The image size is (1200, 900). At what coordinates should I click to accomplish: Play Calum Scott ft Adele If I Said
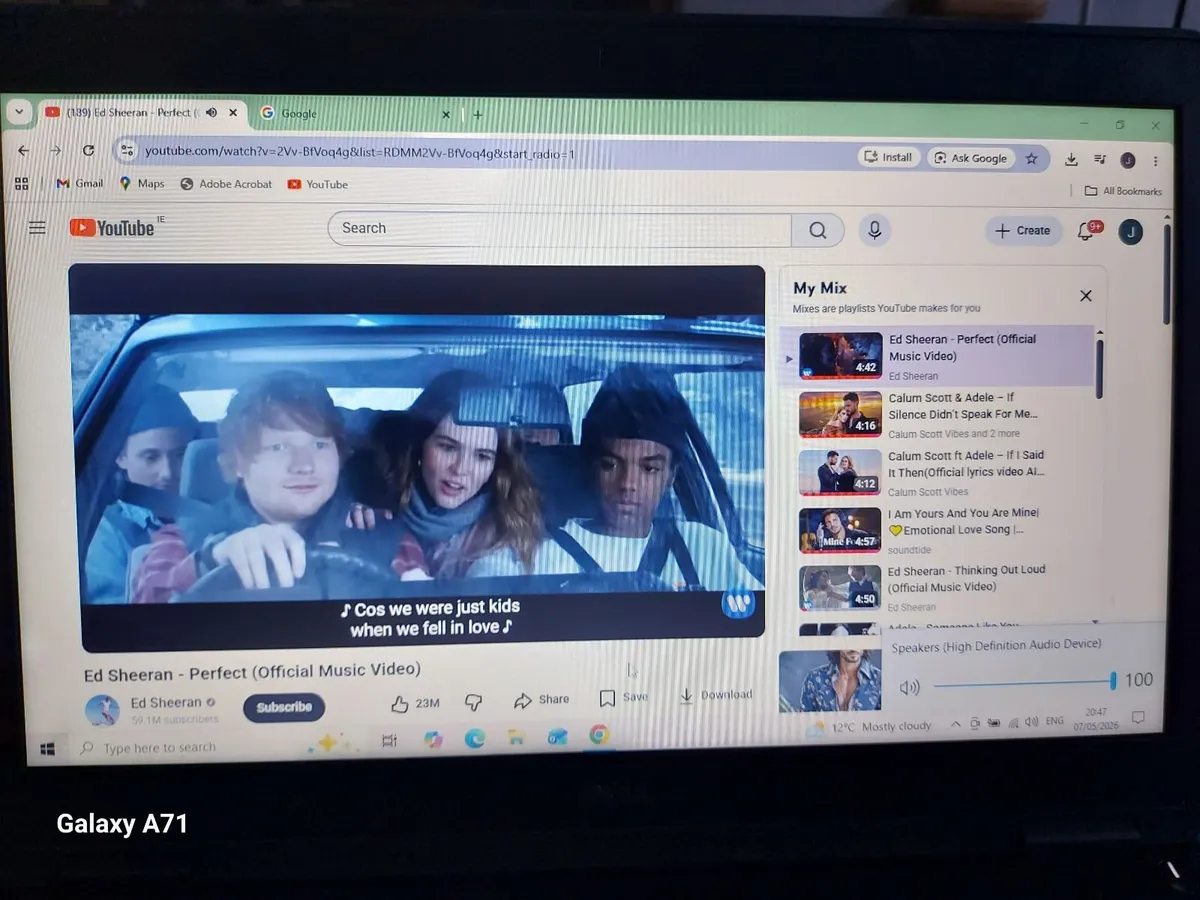pos(940,472)
